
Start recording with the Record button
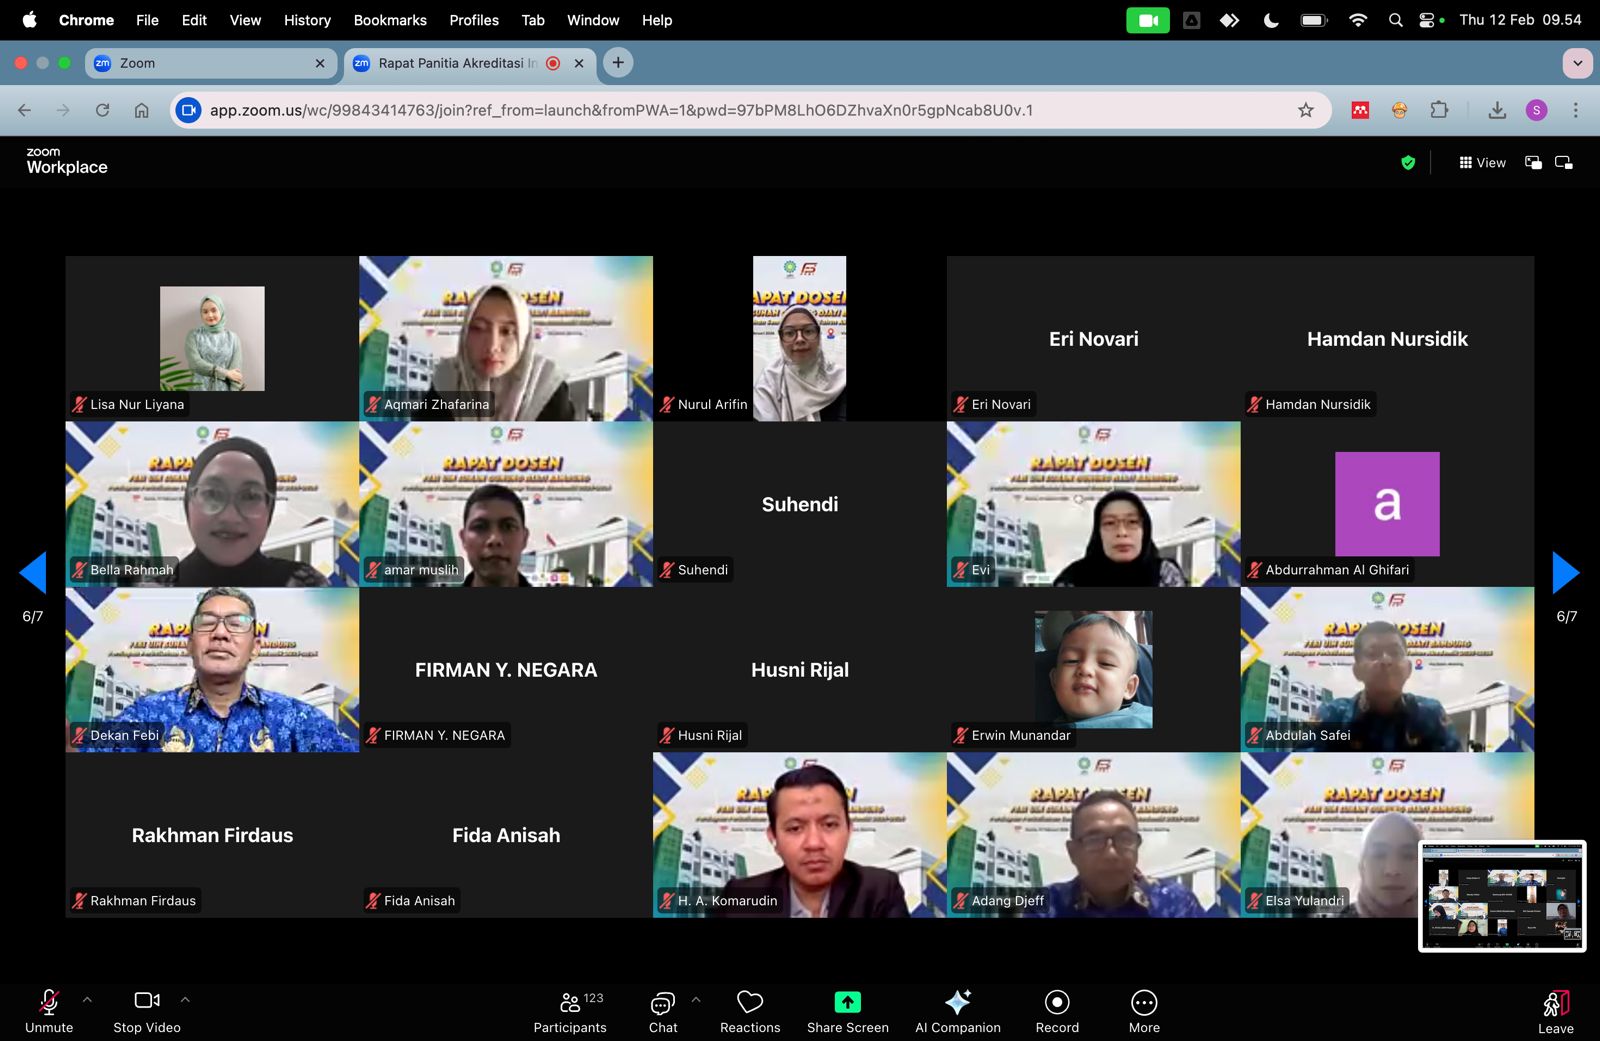click(x=1057, y=1011)
